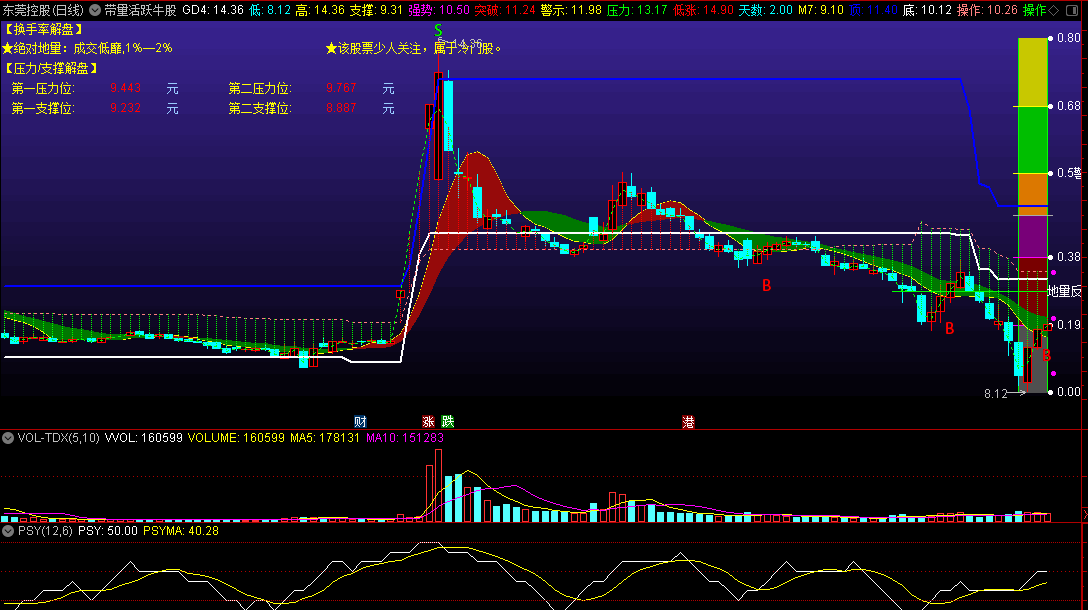Screen dimensions: 1088x610
Task: Click the square window icon beside the diamond
Action: (x=1072, y=10)
